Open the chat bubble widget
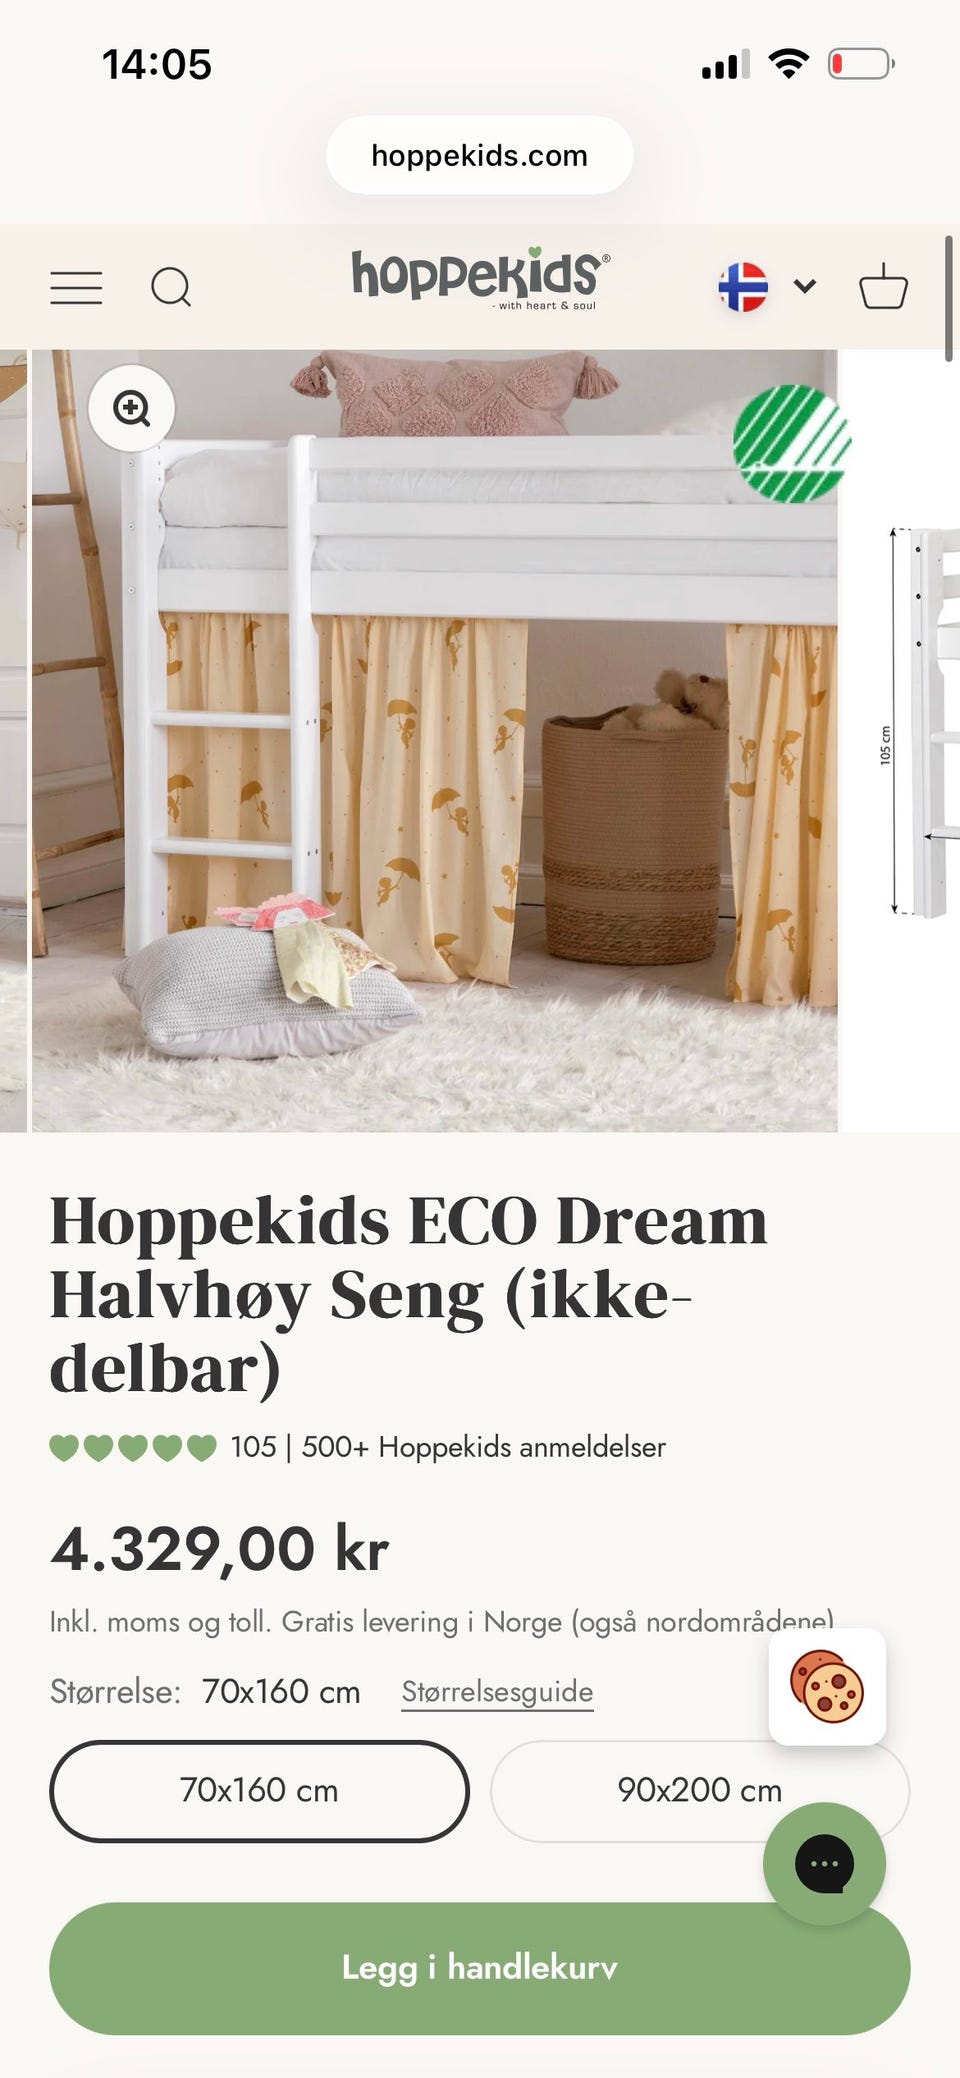The height and width of the screenshot is (2078, 960). pos(824,1863)
